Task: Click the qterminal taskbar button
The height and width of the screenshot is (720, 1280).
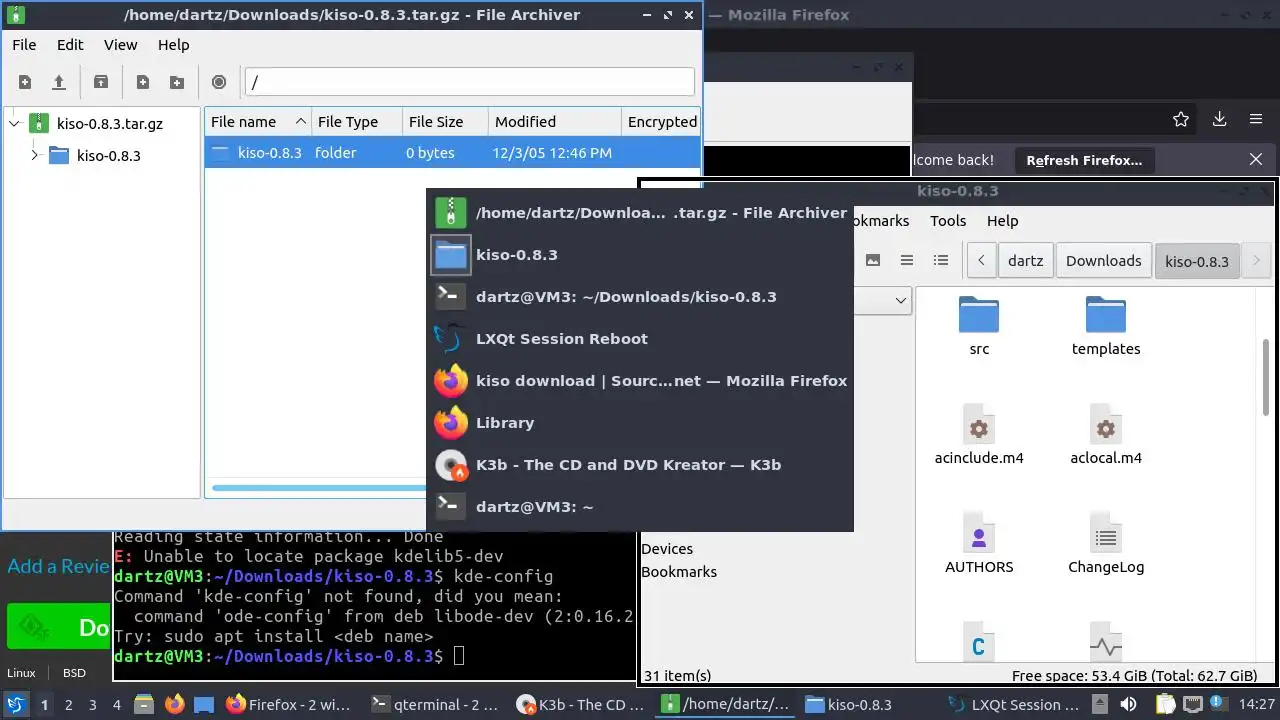Action: click(433, 705)
